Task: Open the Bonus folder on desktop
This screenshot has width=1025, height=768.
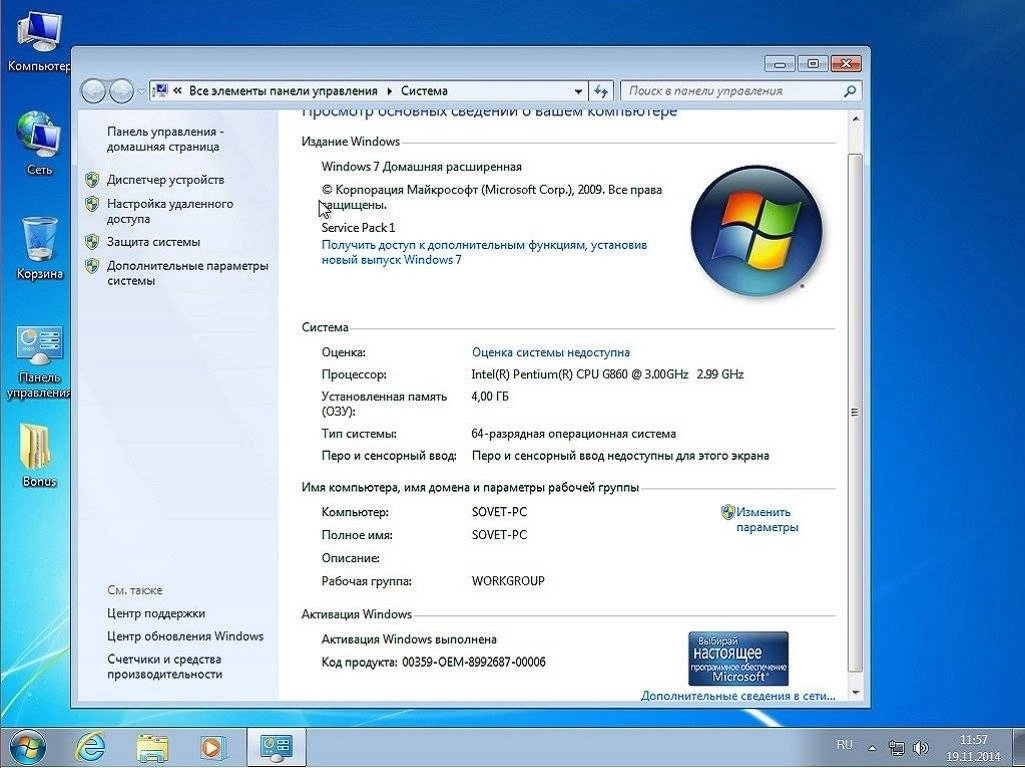Action: pyautogui.click(x=39, y=455)
